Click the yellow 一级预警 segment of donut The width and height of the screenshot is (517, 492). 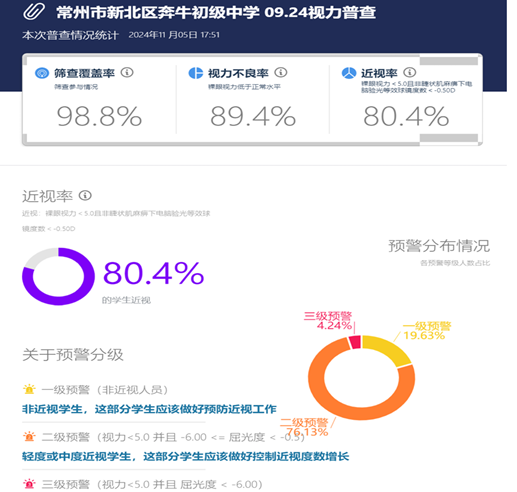pos(390,349)
